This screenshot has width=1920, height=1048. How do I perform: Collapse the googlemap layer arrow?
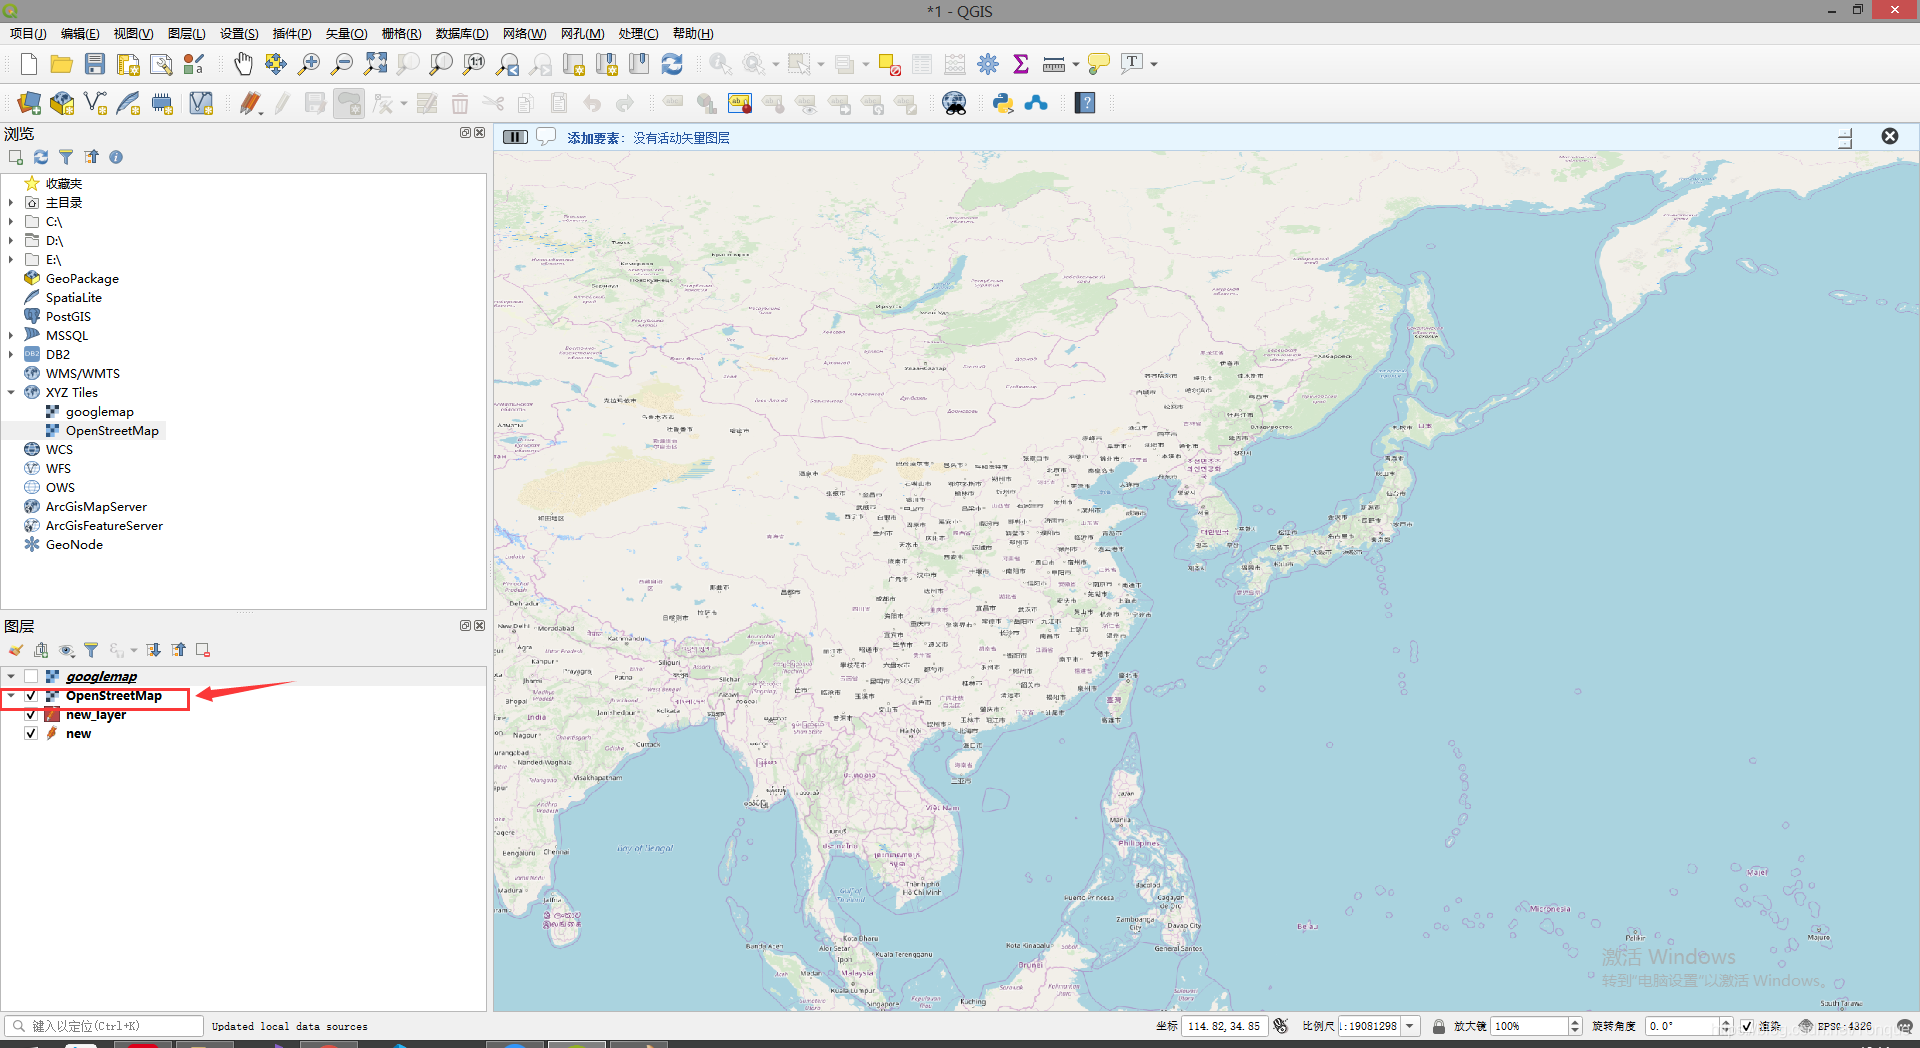(x=11, y=677)
